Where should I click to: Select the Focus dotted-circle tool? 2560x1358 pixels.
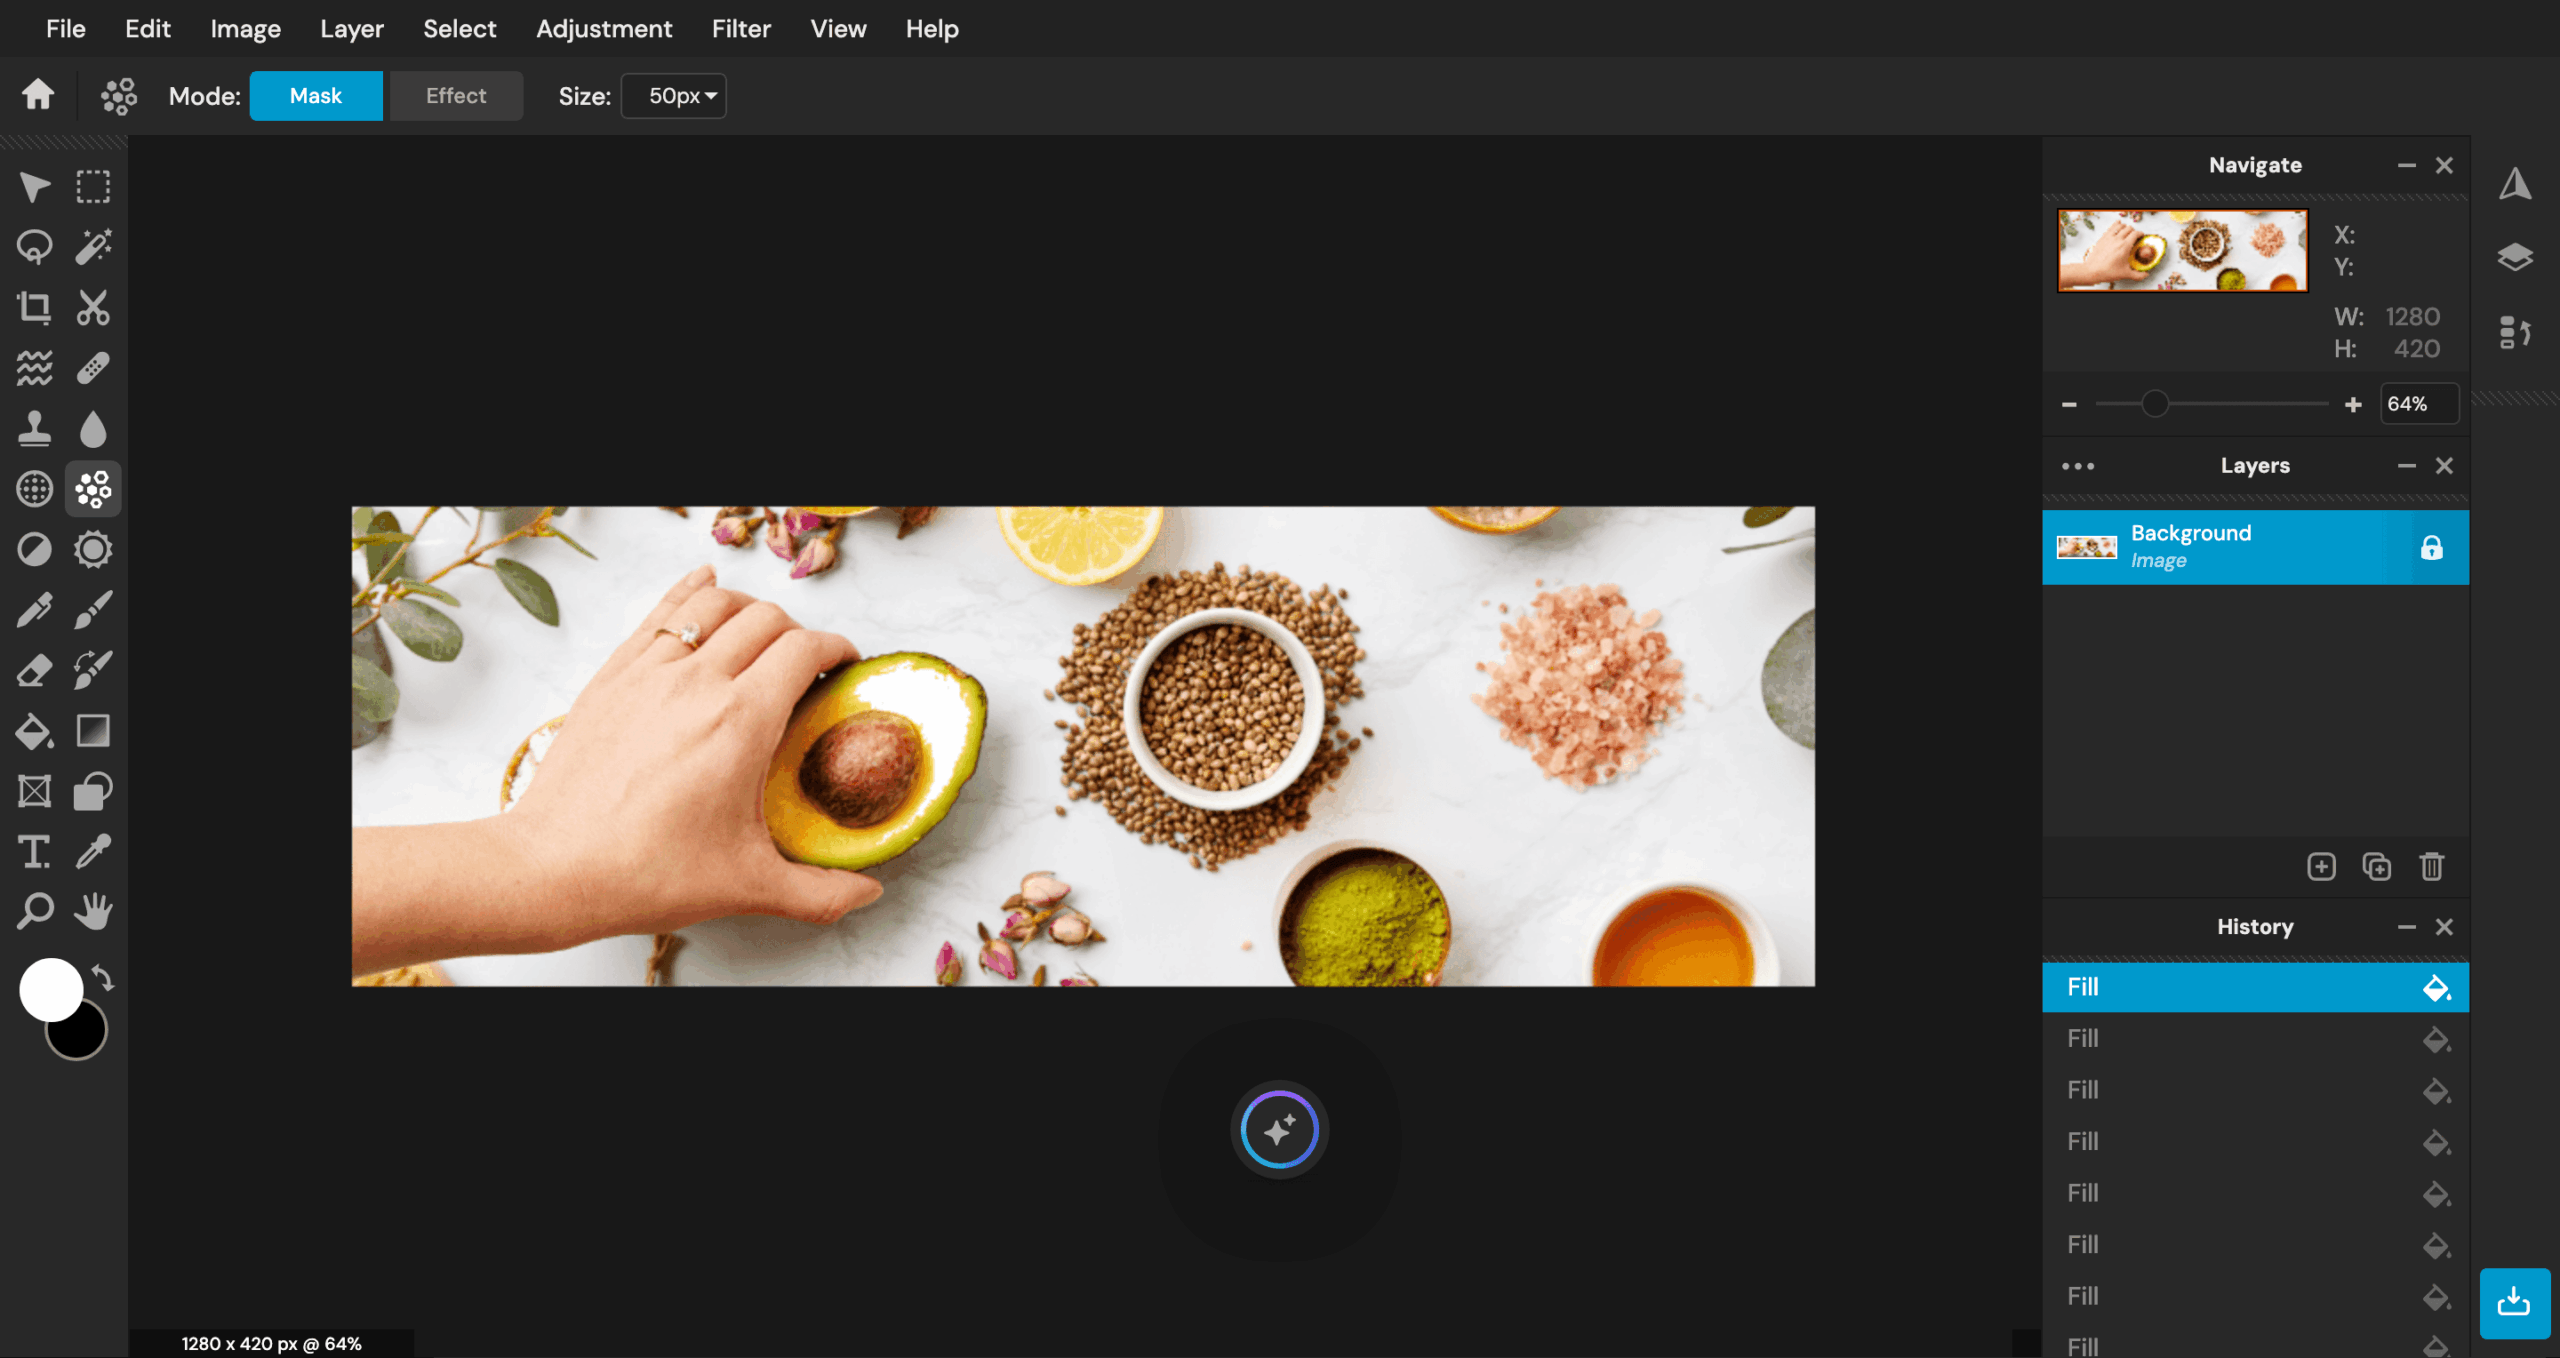point(35,489)
